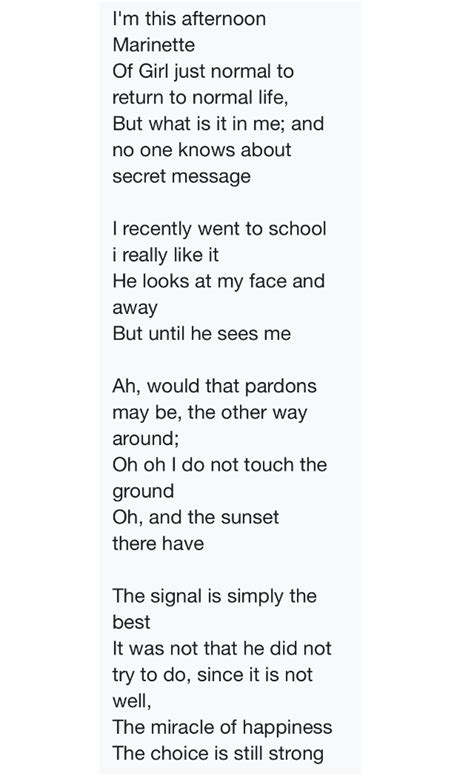
Task: Click "may be, the other way" text
Action: 210,413
